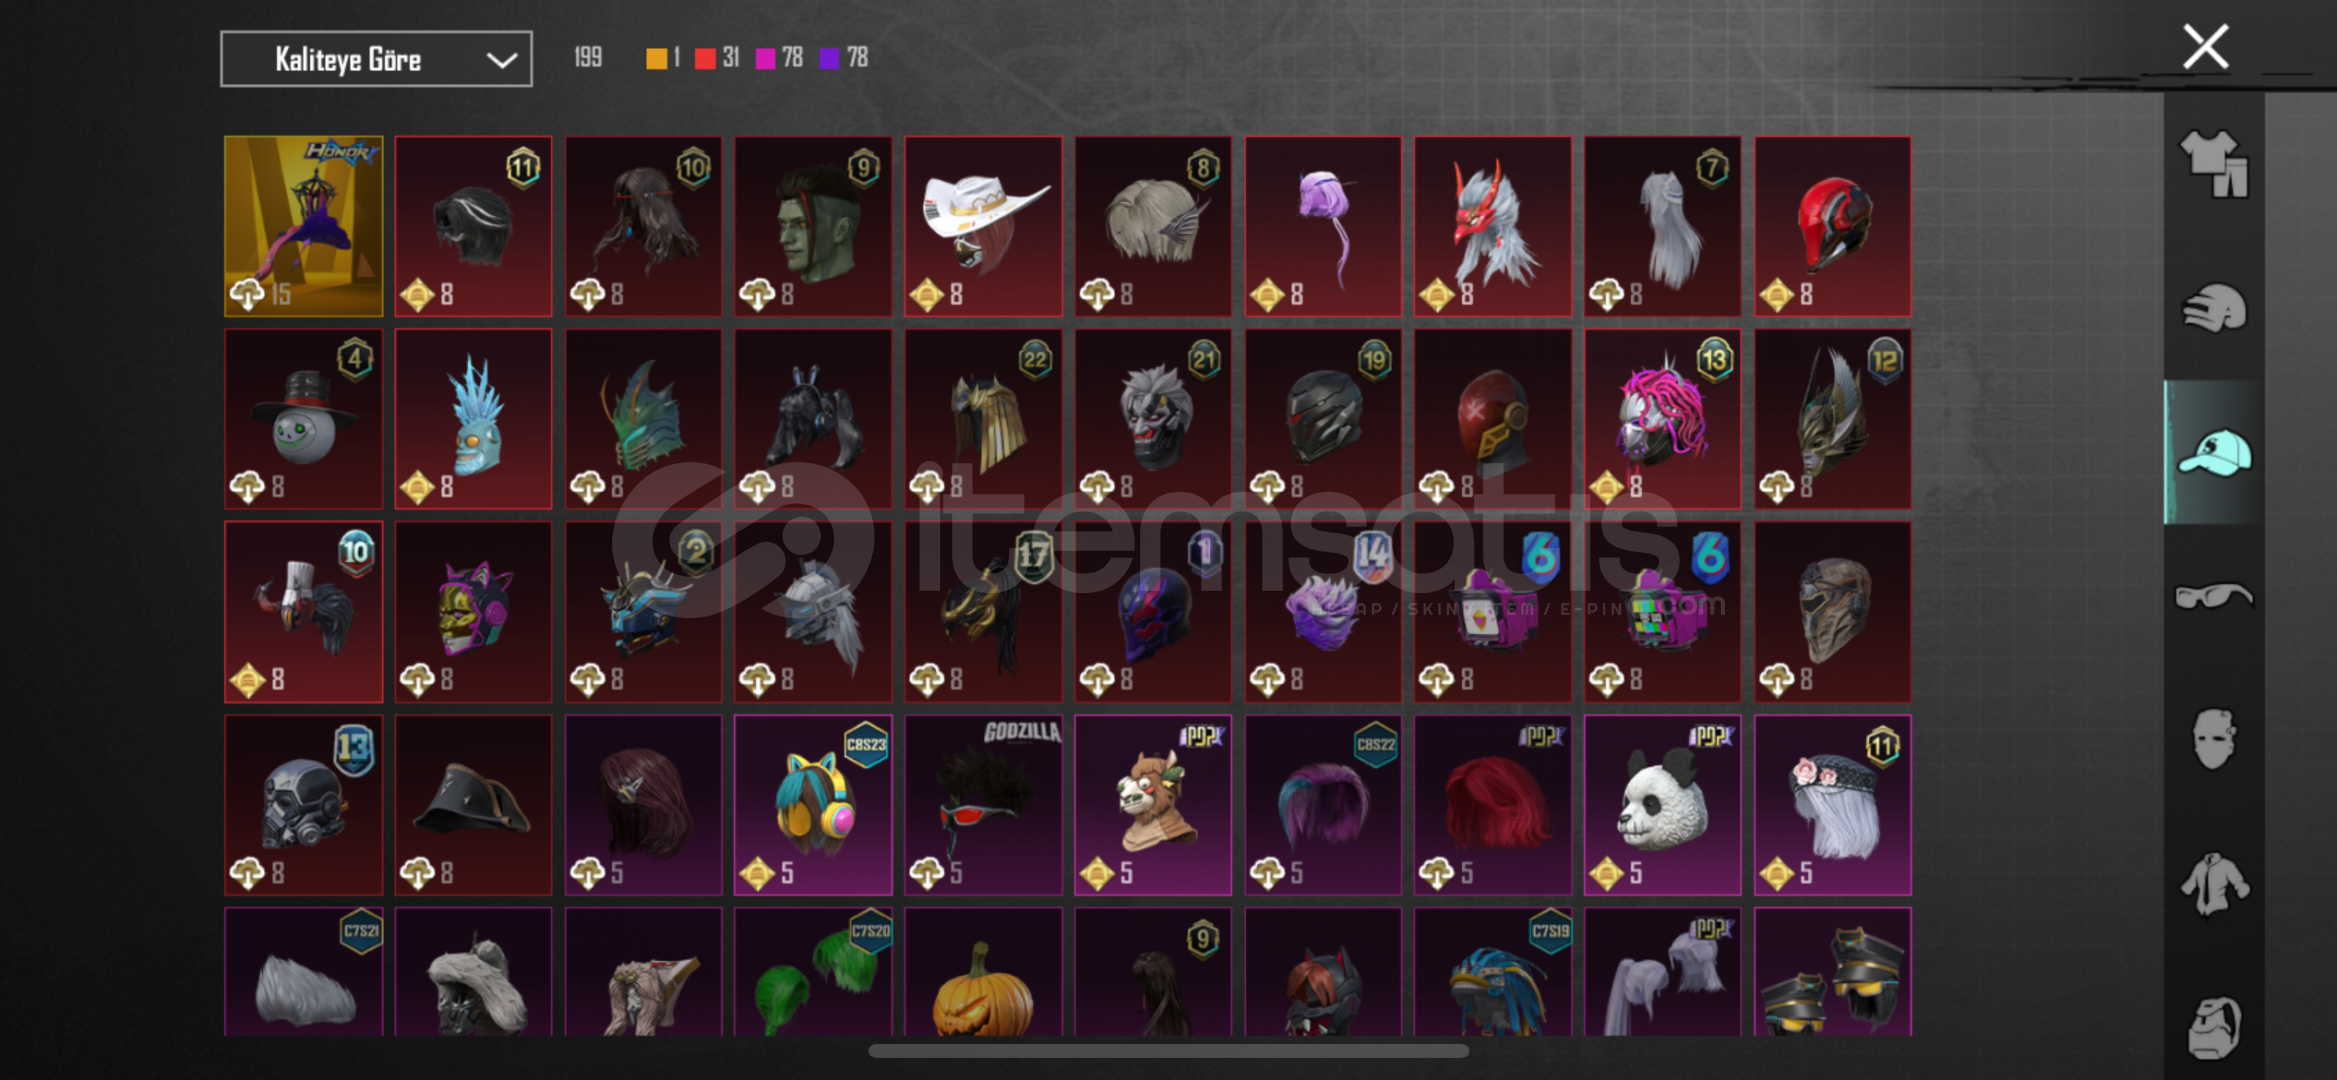
Task: Click the horizontal scrollbar at bottom
Action: [1168, 1051]
